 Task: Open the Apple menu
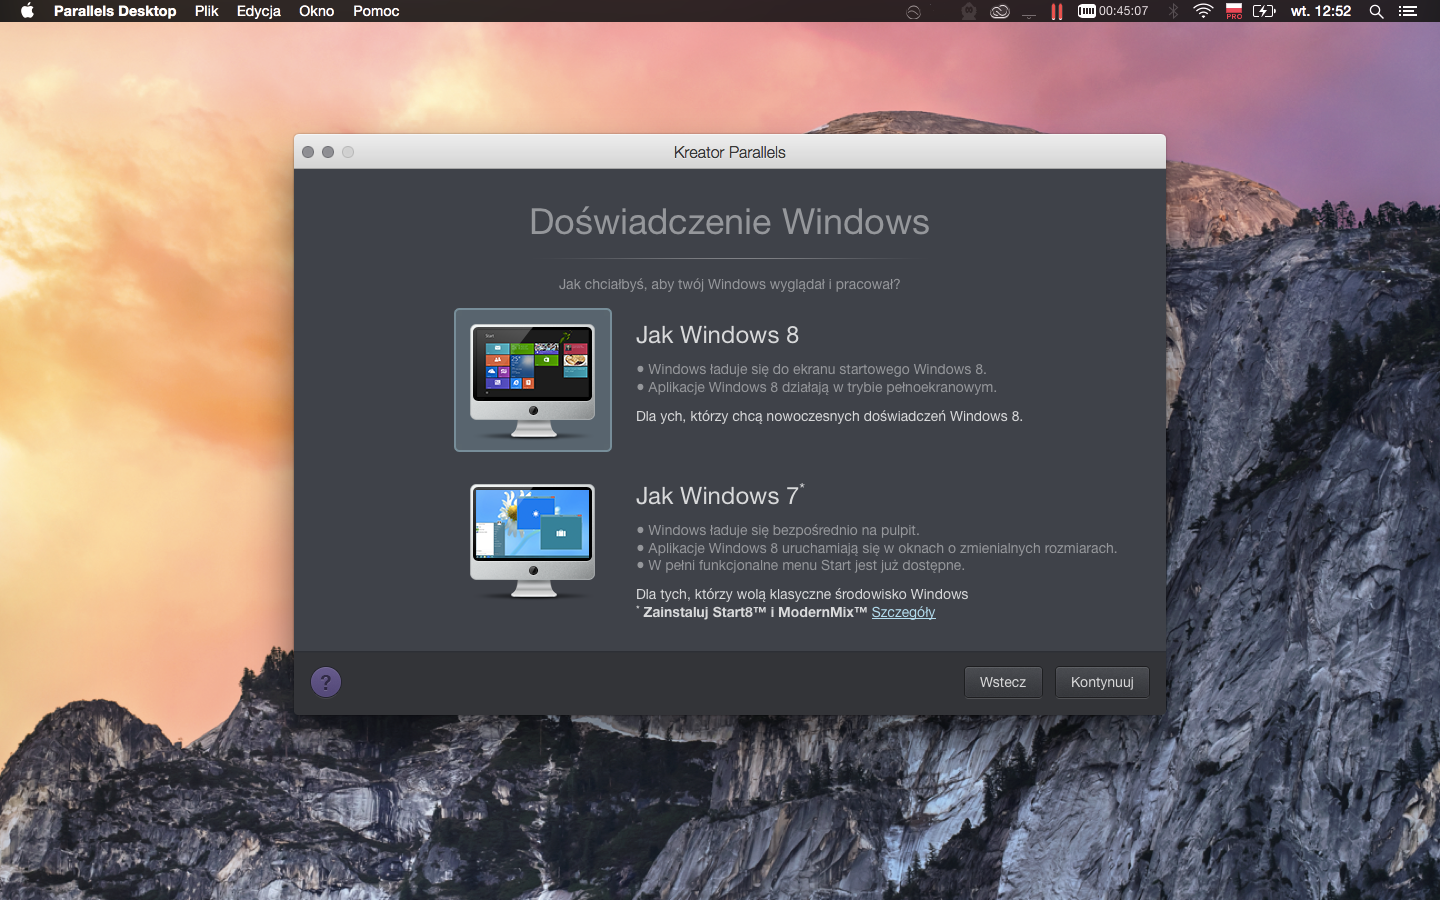[x=27, y=11]
